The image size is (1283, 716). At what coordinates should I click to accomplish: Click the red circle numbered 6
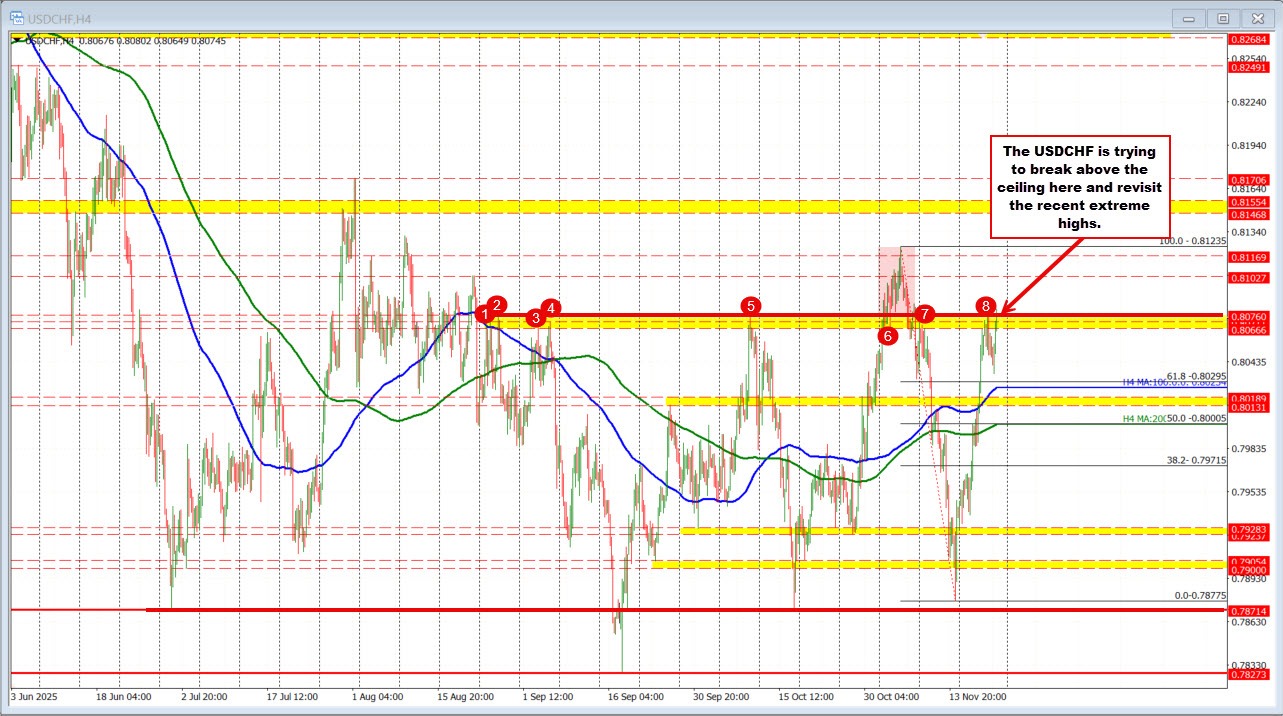(887, 336)
